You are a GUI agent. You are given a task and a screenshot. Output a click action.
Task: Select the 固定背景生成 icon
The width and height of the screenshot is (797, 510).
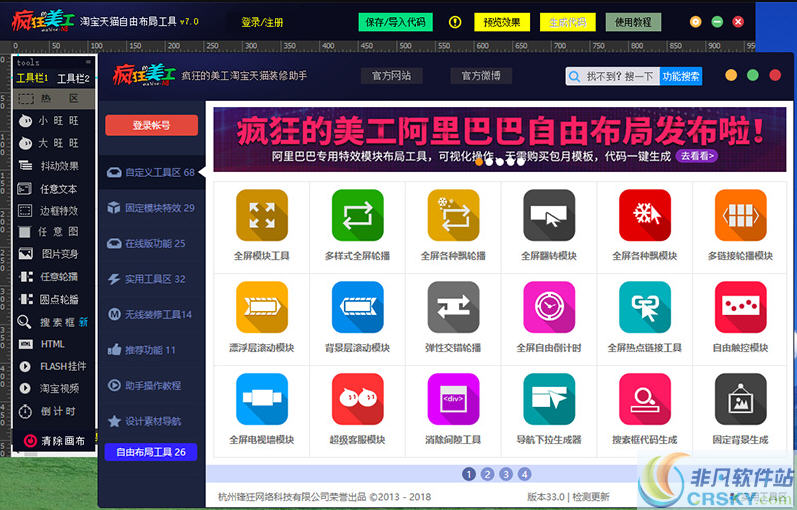(741, 399)
